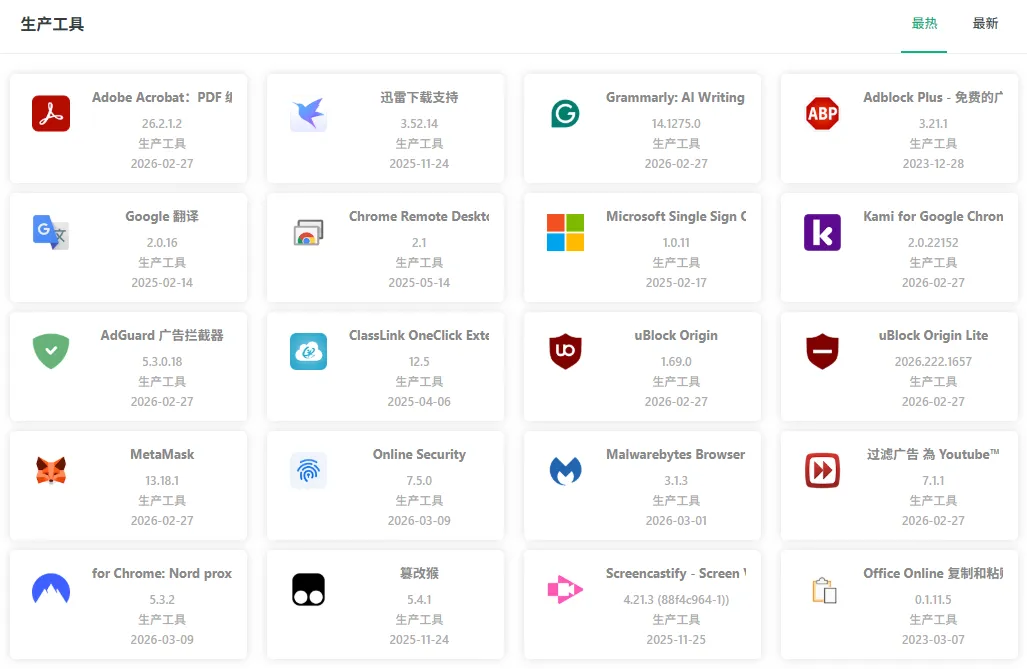Click the Office Online 复制和粘贴 title
Viewport: 1027px width, 669px height.
(933, 573)
